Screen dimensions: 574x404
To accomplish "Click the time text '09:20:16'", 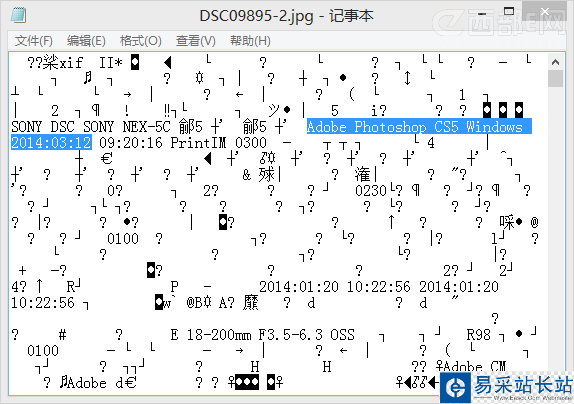I will [131, 143].
